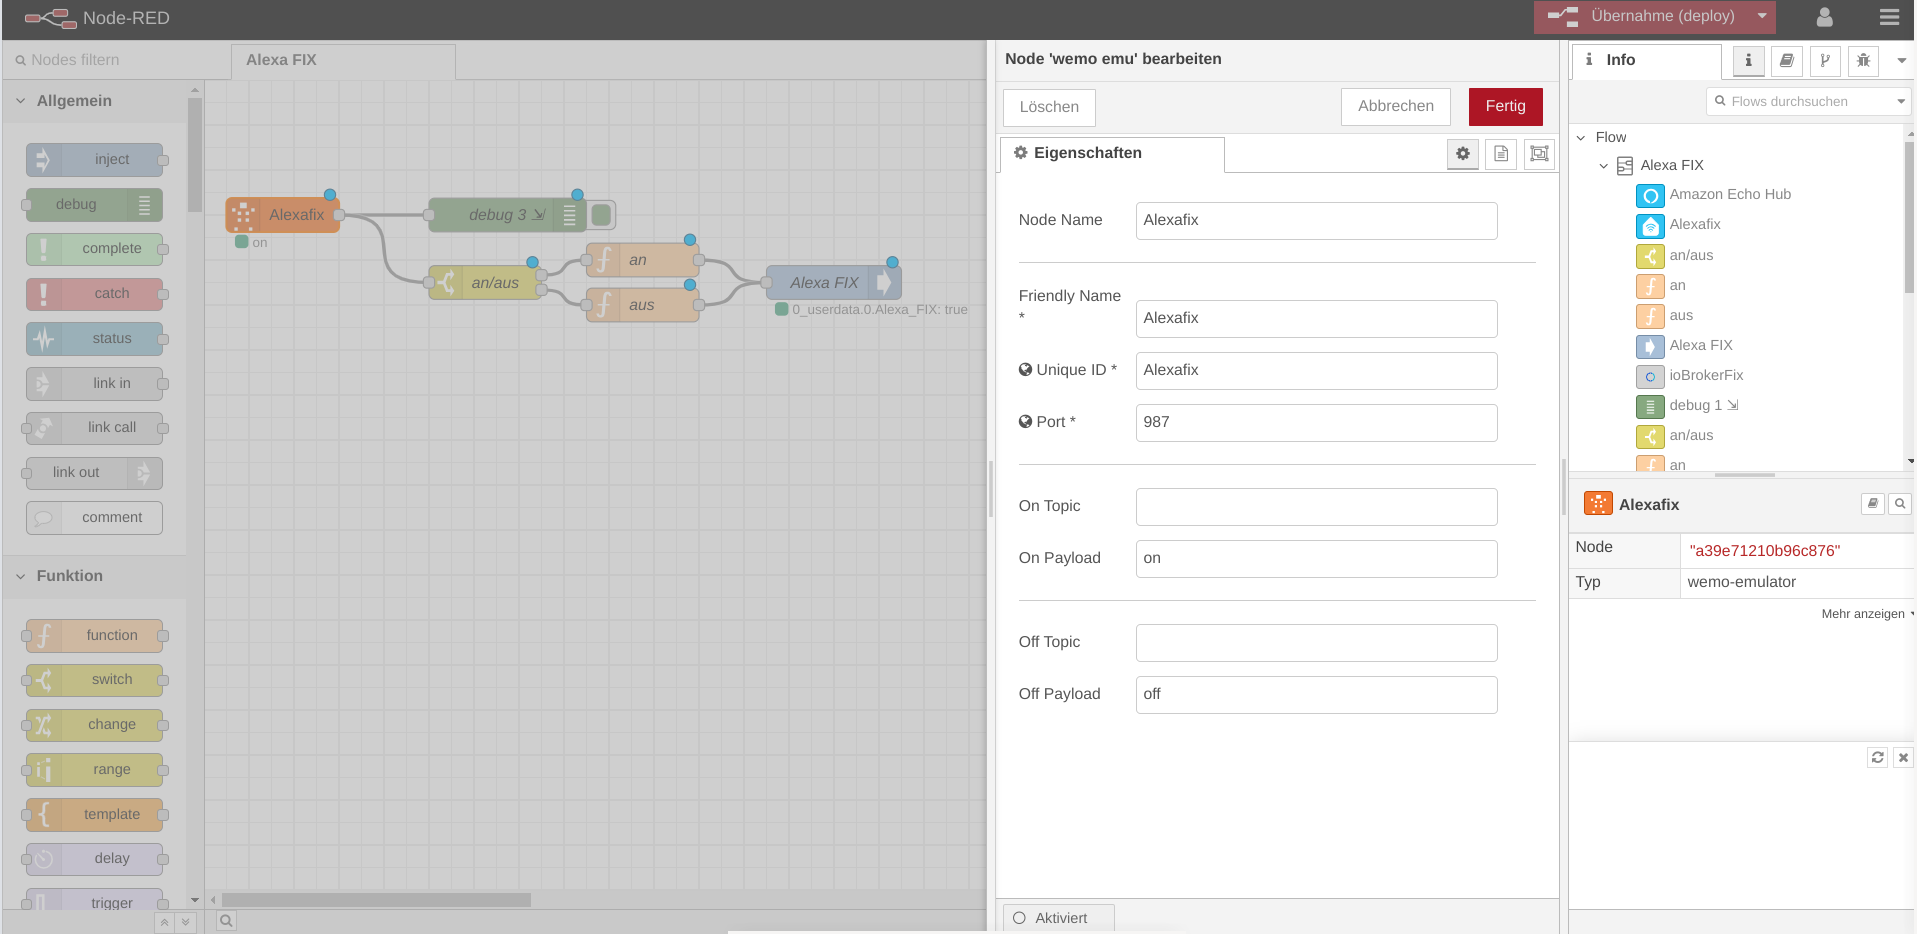The width and height of the screenshot is (1917, 934).
Task: Collapse the Funktion palette category
Action: [95, 576]
